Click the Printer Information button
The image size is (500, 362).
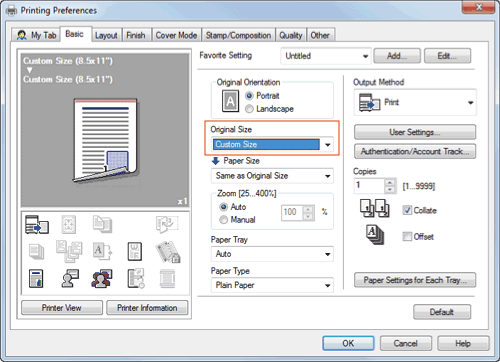click(147, 308)
